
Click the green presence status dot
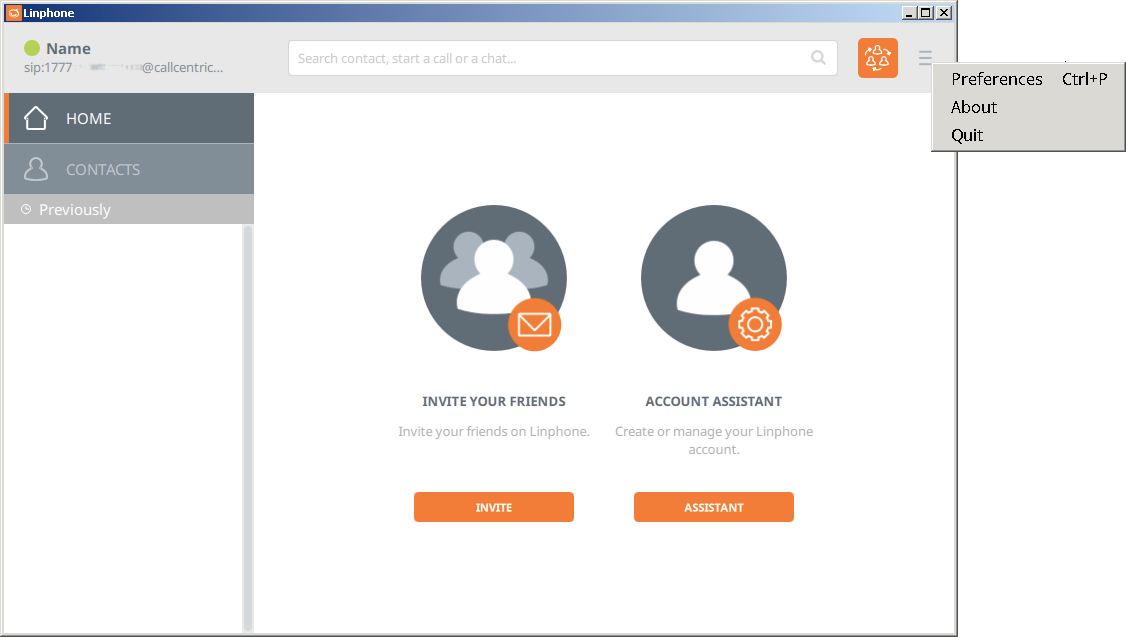point(32,48)
